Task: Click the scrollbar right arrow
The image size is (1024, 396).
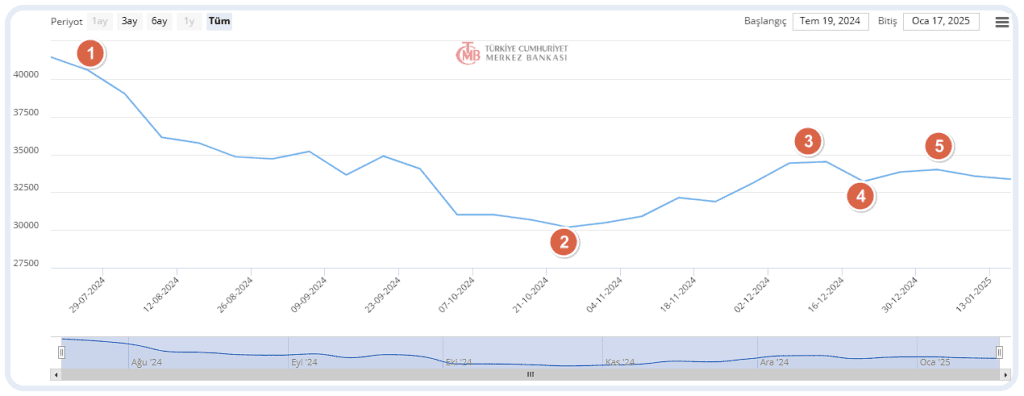Action: 1006,374
